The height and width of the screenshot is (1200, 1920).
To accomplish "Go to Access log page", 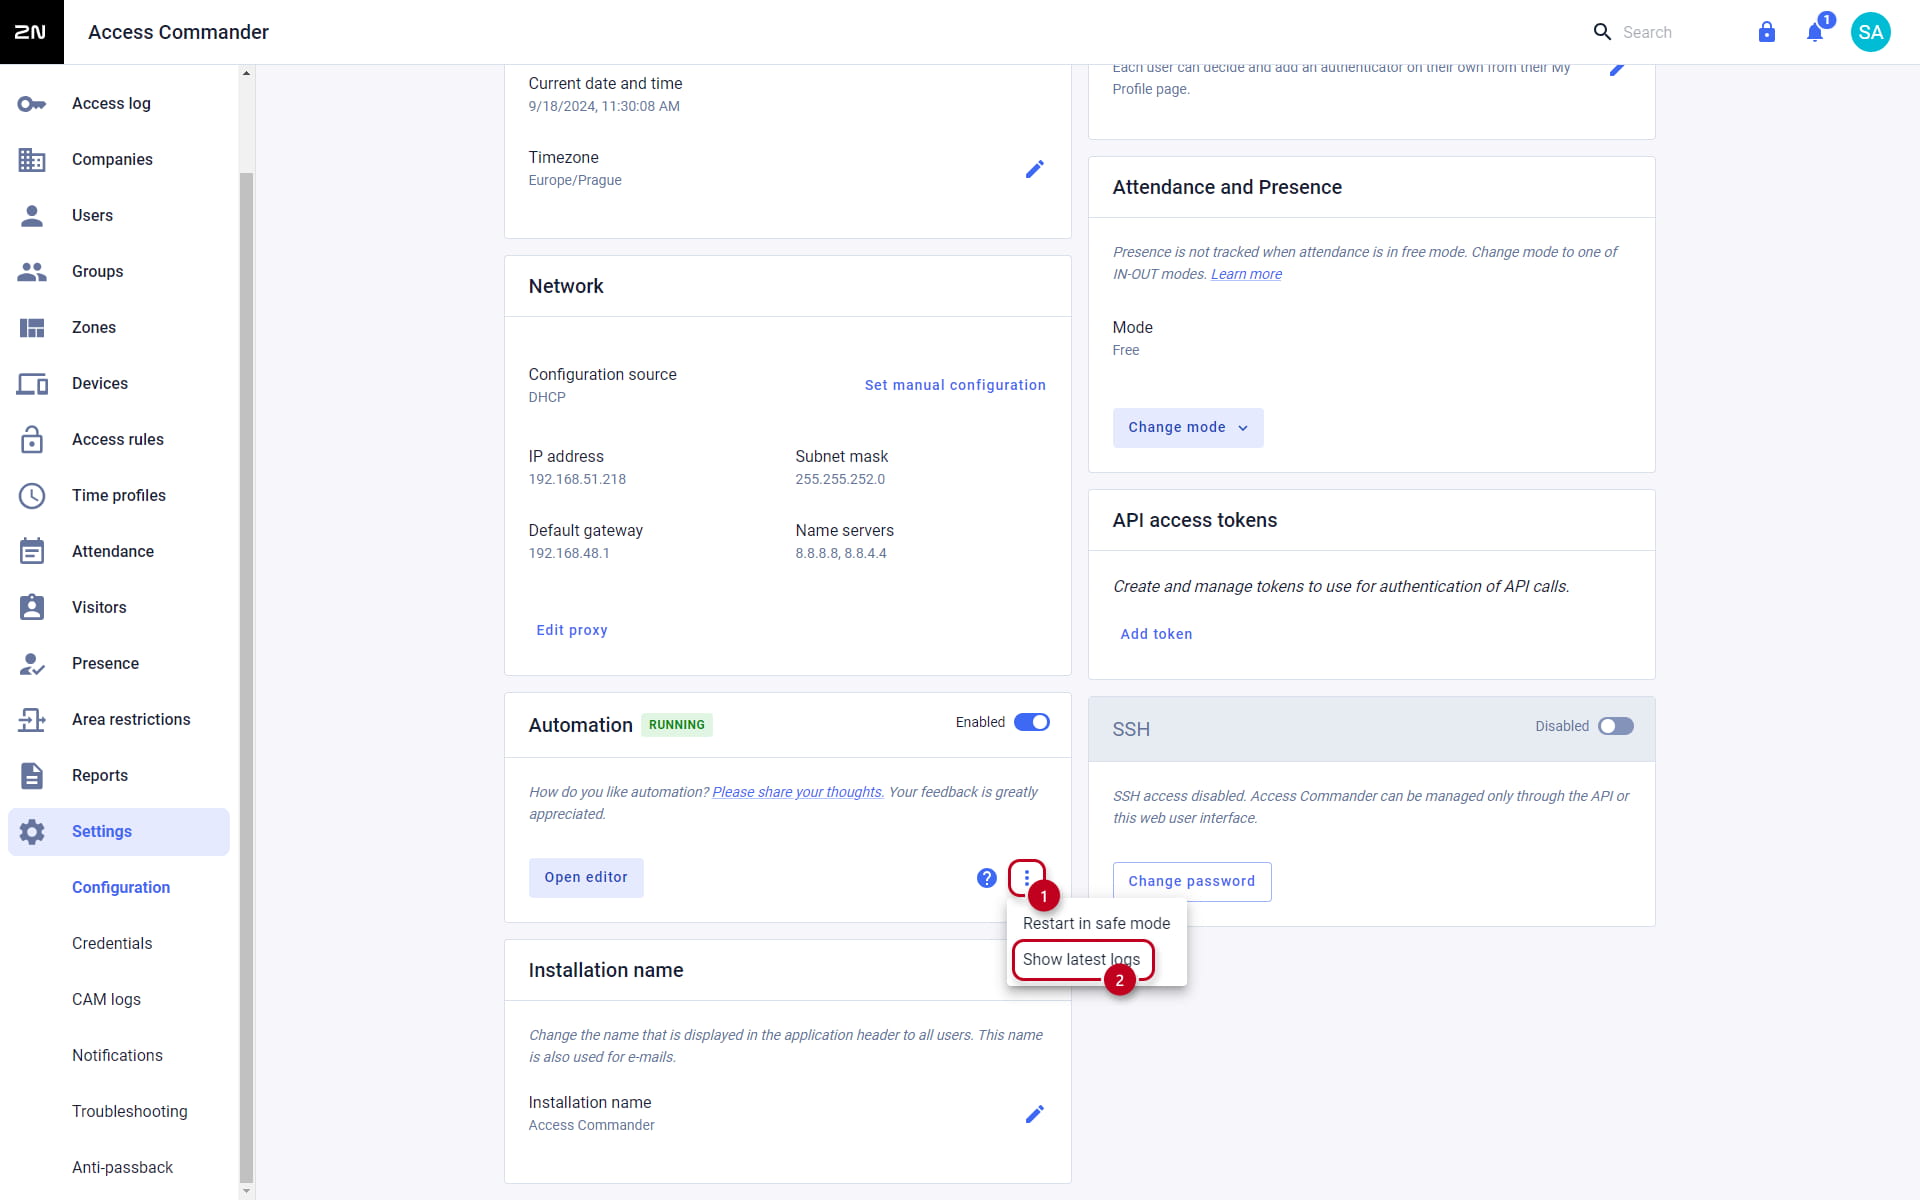I will pyautogui.click(x=111, y=104).
